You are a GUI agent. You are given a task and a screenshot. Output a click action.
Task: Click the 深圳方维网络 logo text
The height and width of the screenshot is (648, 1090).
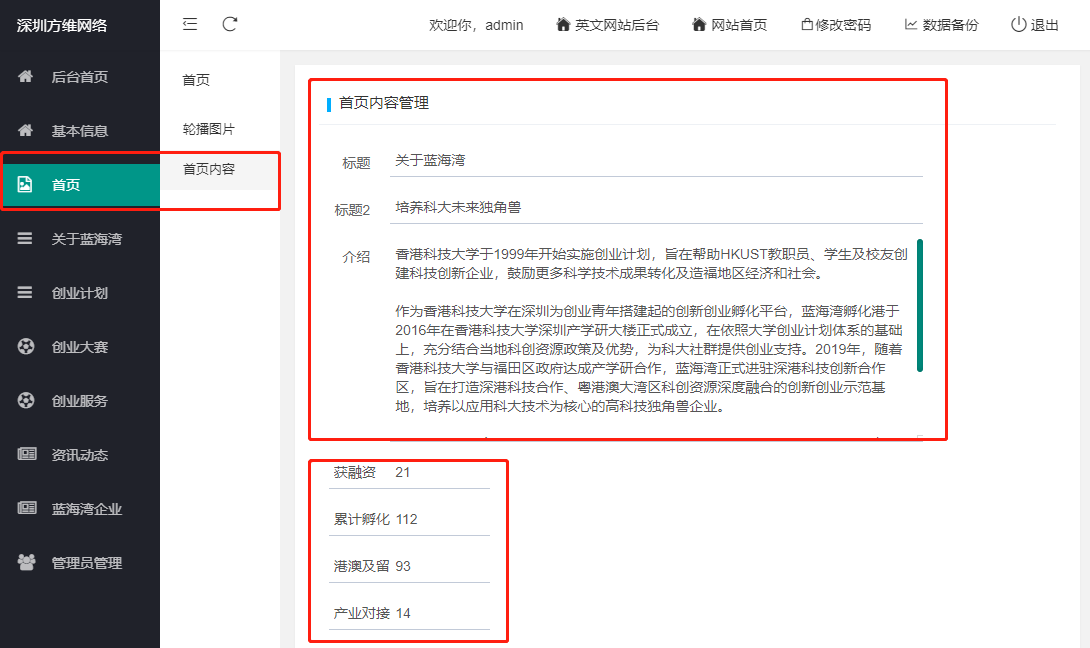tap(62, 26)
